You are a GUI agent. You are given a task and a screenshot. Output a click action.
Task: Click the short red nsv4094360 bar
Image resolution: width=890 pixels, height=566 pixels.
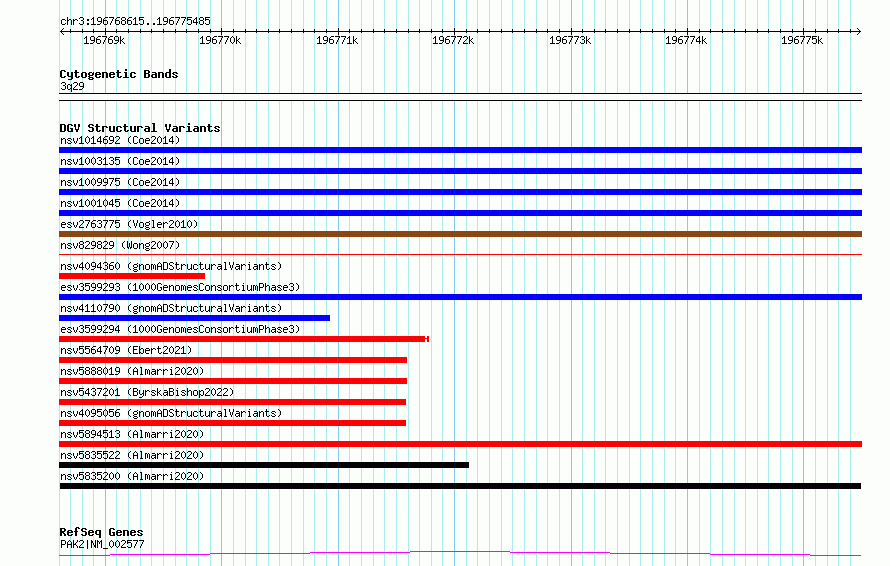pyautogui.click(x=132, y=276)
